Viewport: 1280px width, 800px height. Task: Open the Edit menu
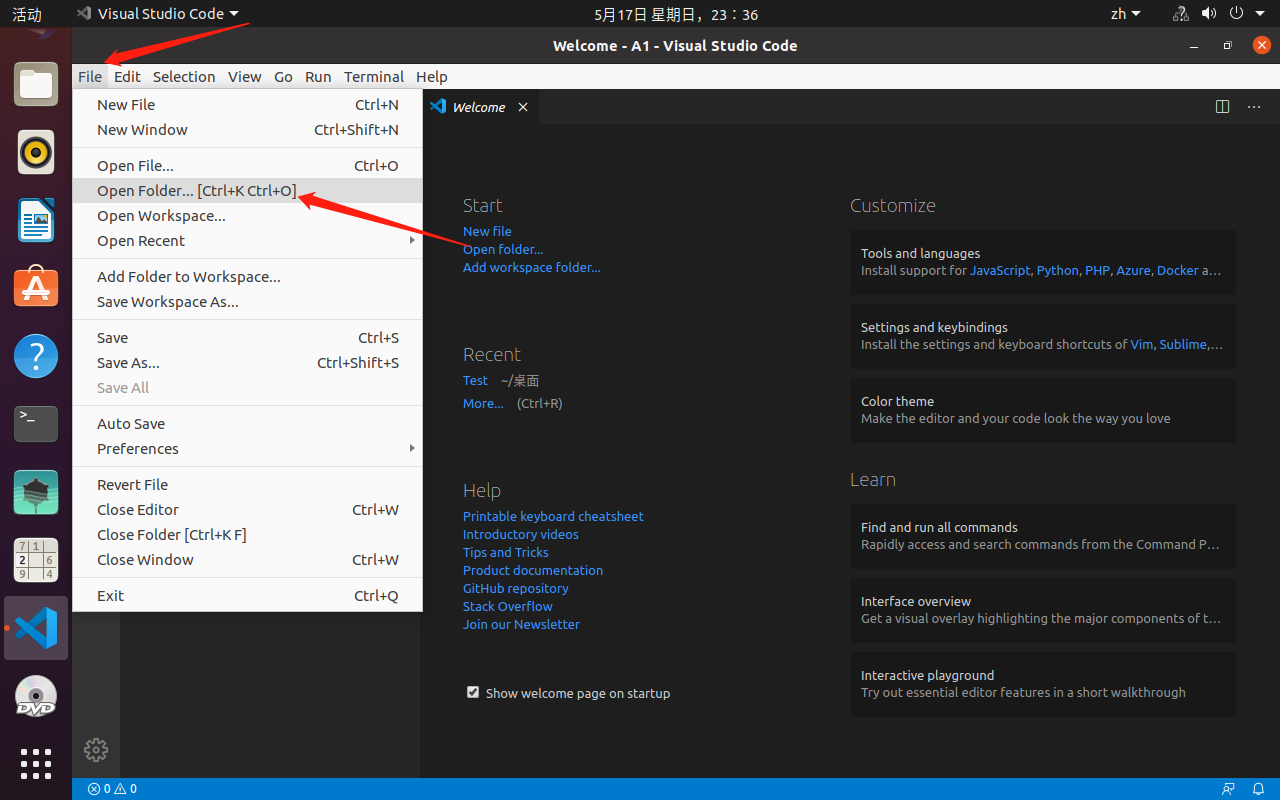[127, 77]
